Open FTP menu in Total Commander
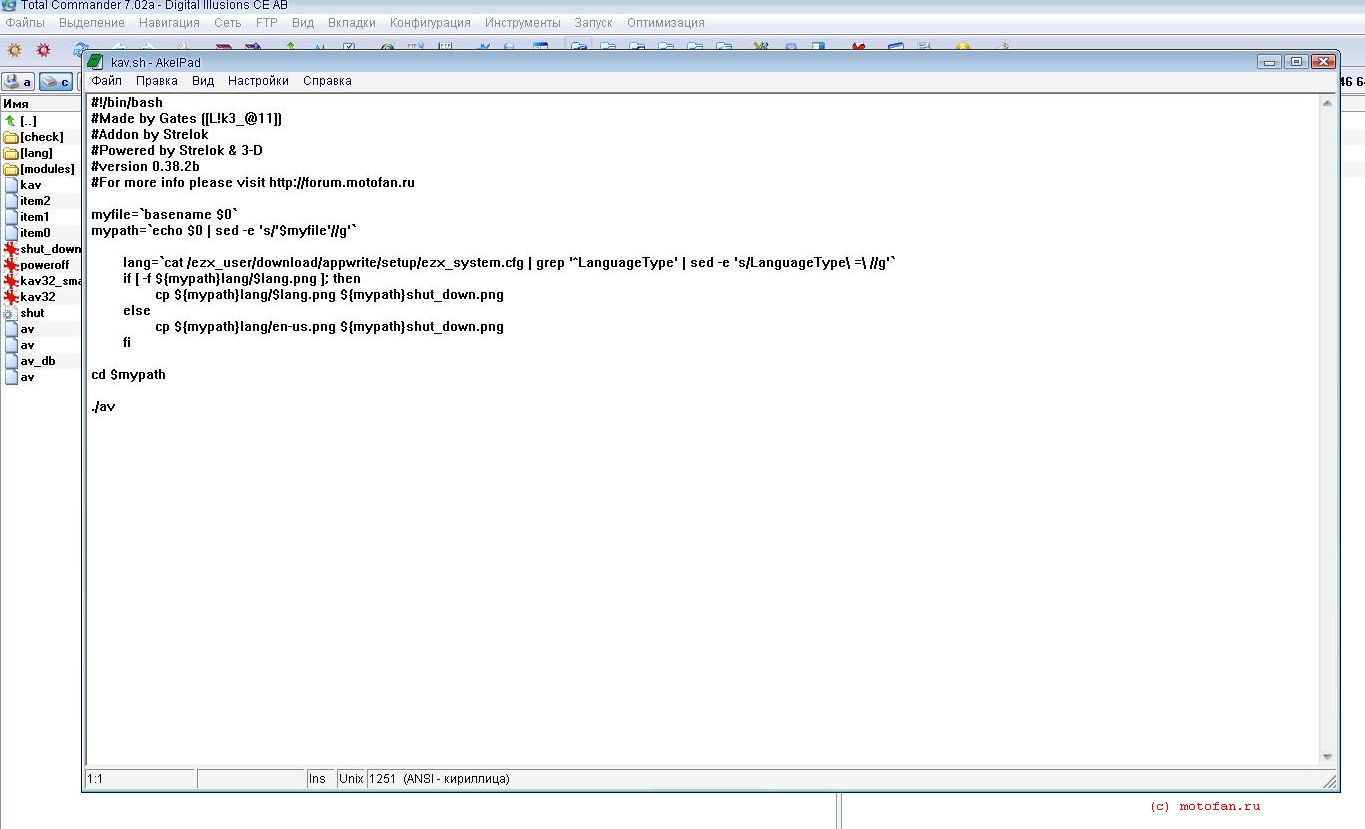Image resolution: width=1365 pixels, height=829 pixels. tap(266, 22)
